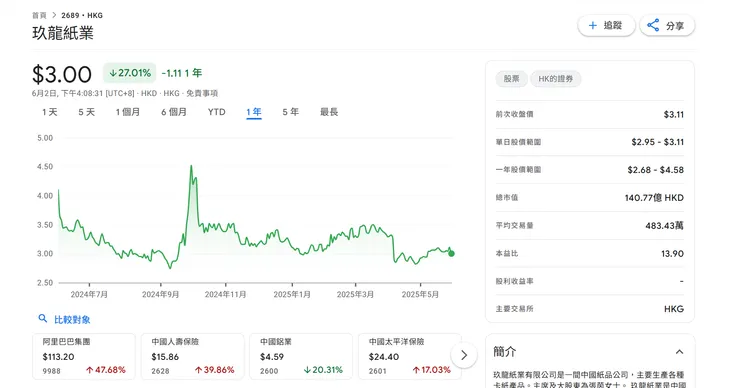
Task: Collapse the 簡介 section with chevron
Action: (x=679, y=352)
